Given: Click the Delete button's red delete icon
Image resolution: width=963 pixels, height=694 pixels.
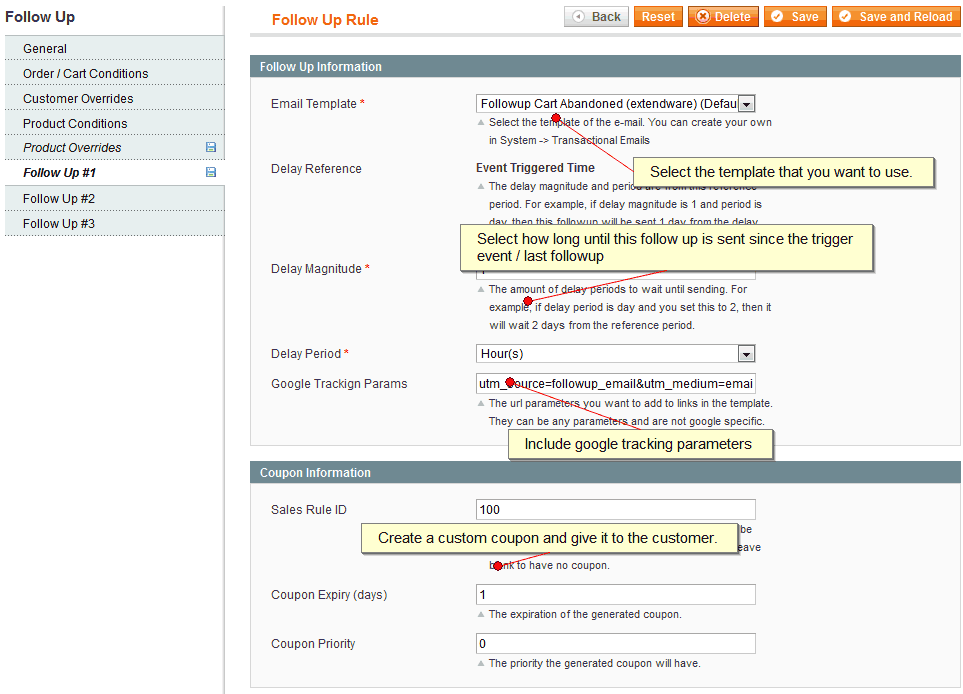Looking at the screenshot, I should pos(703,16).
